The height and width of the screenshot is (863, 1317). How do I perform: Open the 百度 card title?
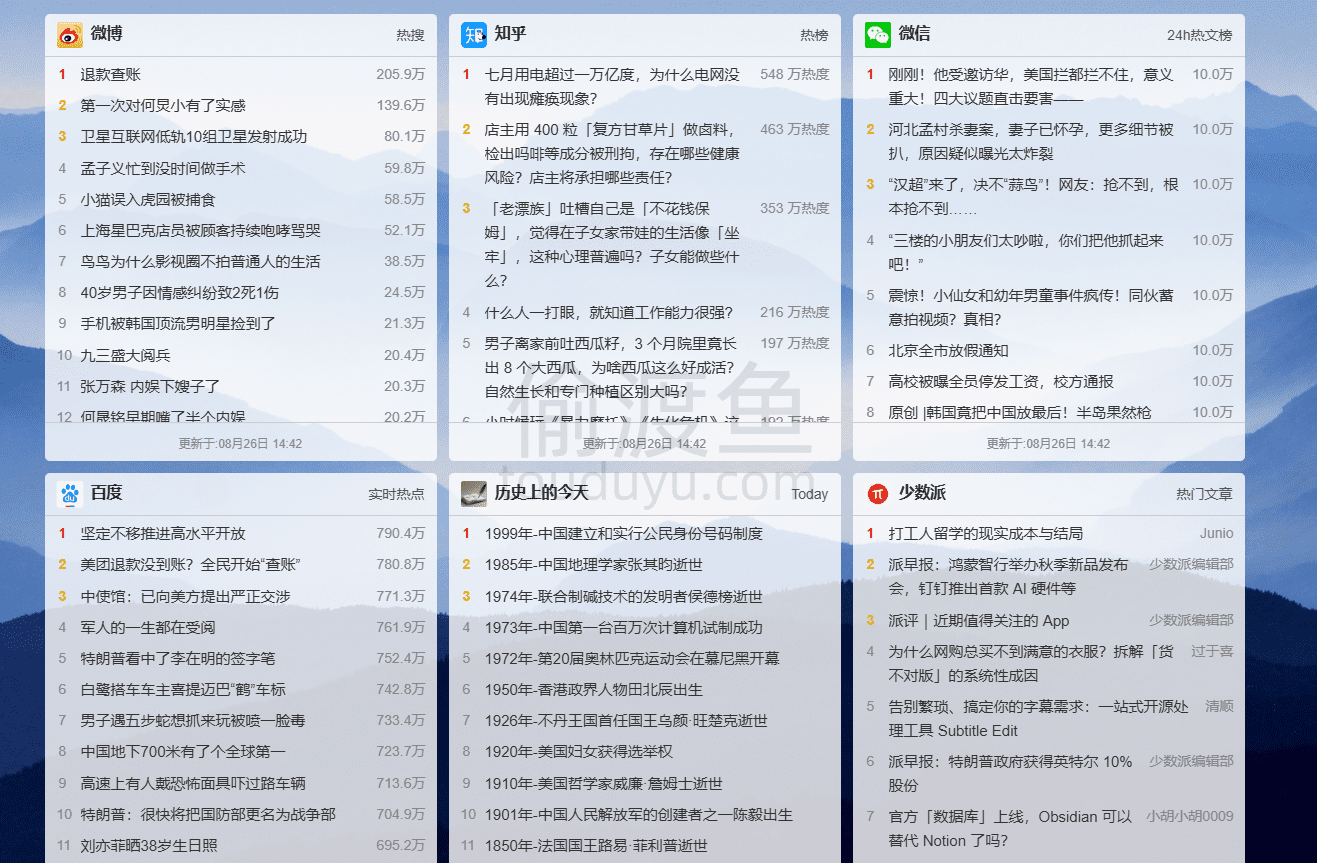coord(107,493)
